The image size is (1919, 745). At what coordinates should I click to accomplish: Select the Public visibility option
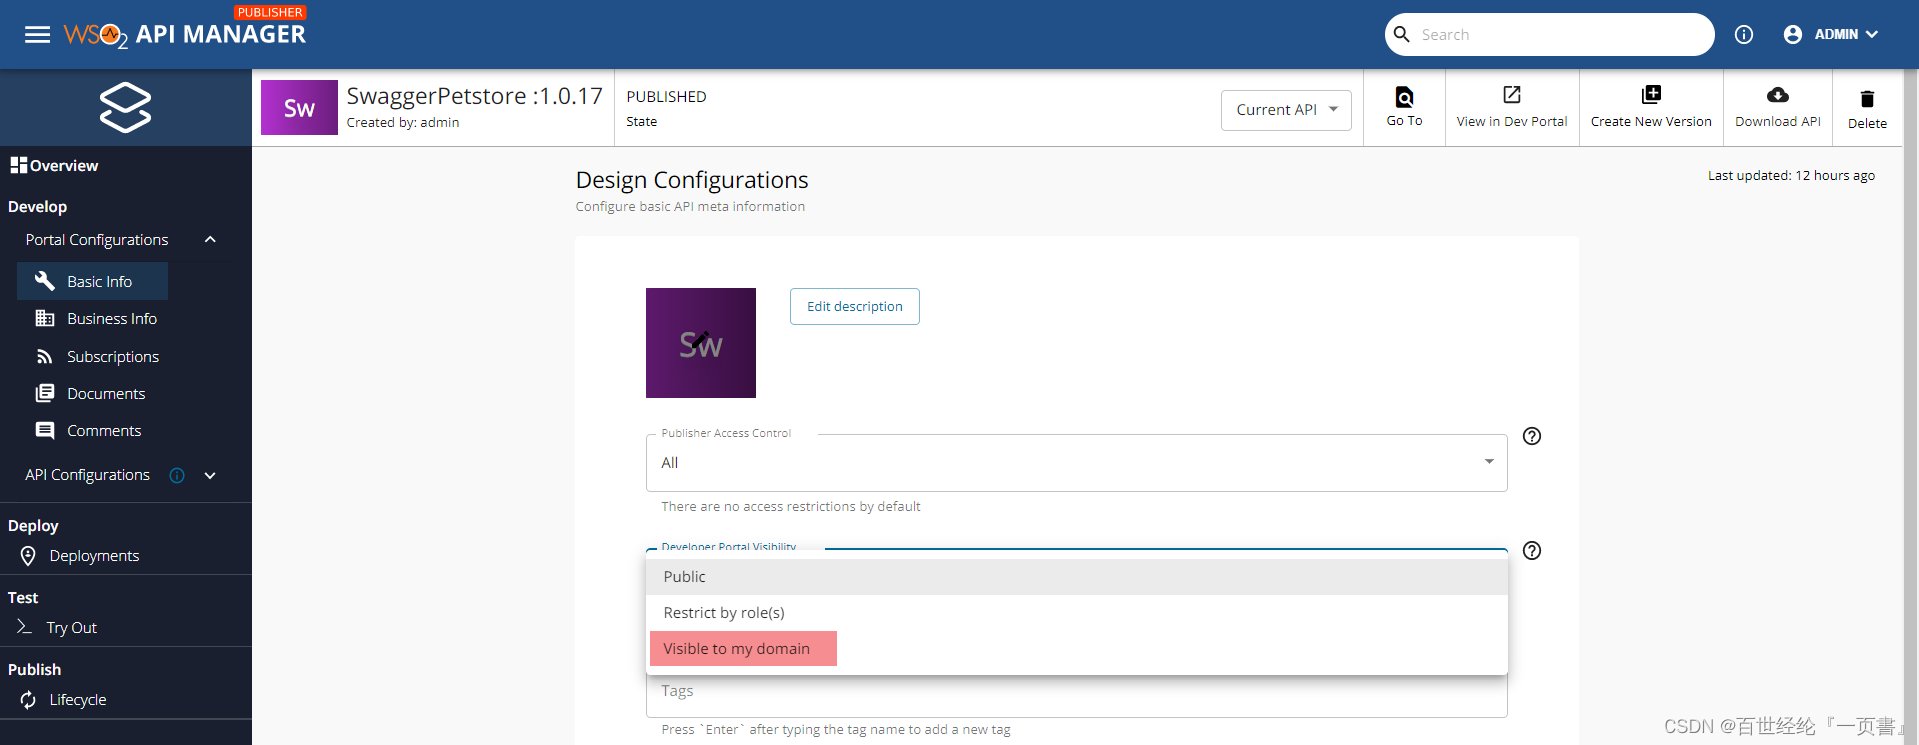1077,577
